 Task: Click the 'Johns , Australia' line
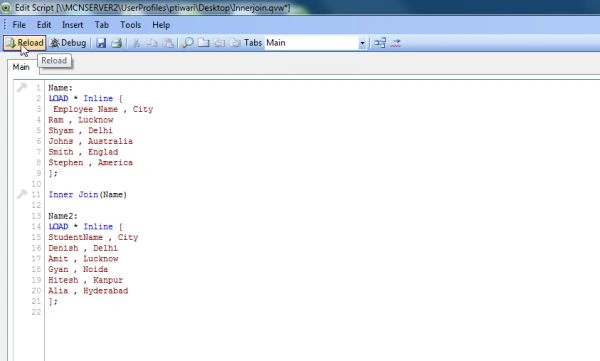tap(90, 141)
